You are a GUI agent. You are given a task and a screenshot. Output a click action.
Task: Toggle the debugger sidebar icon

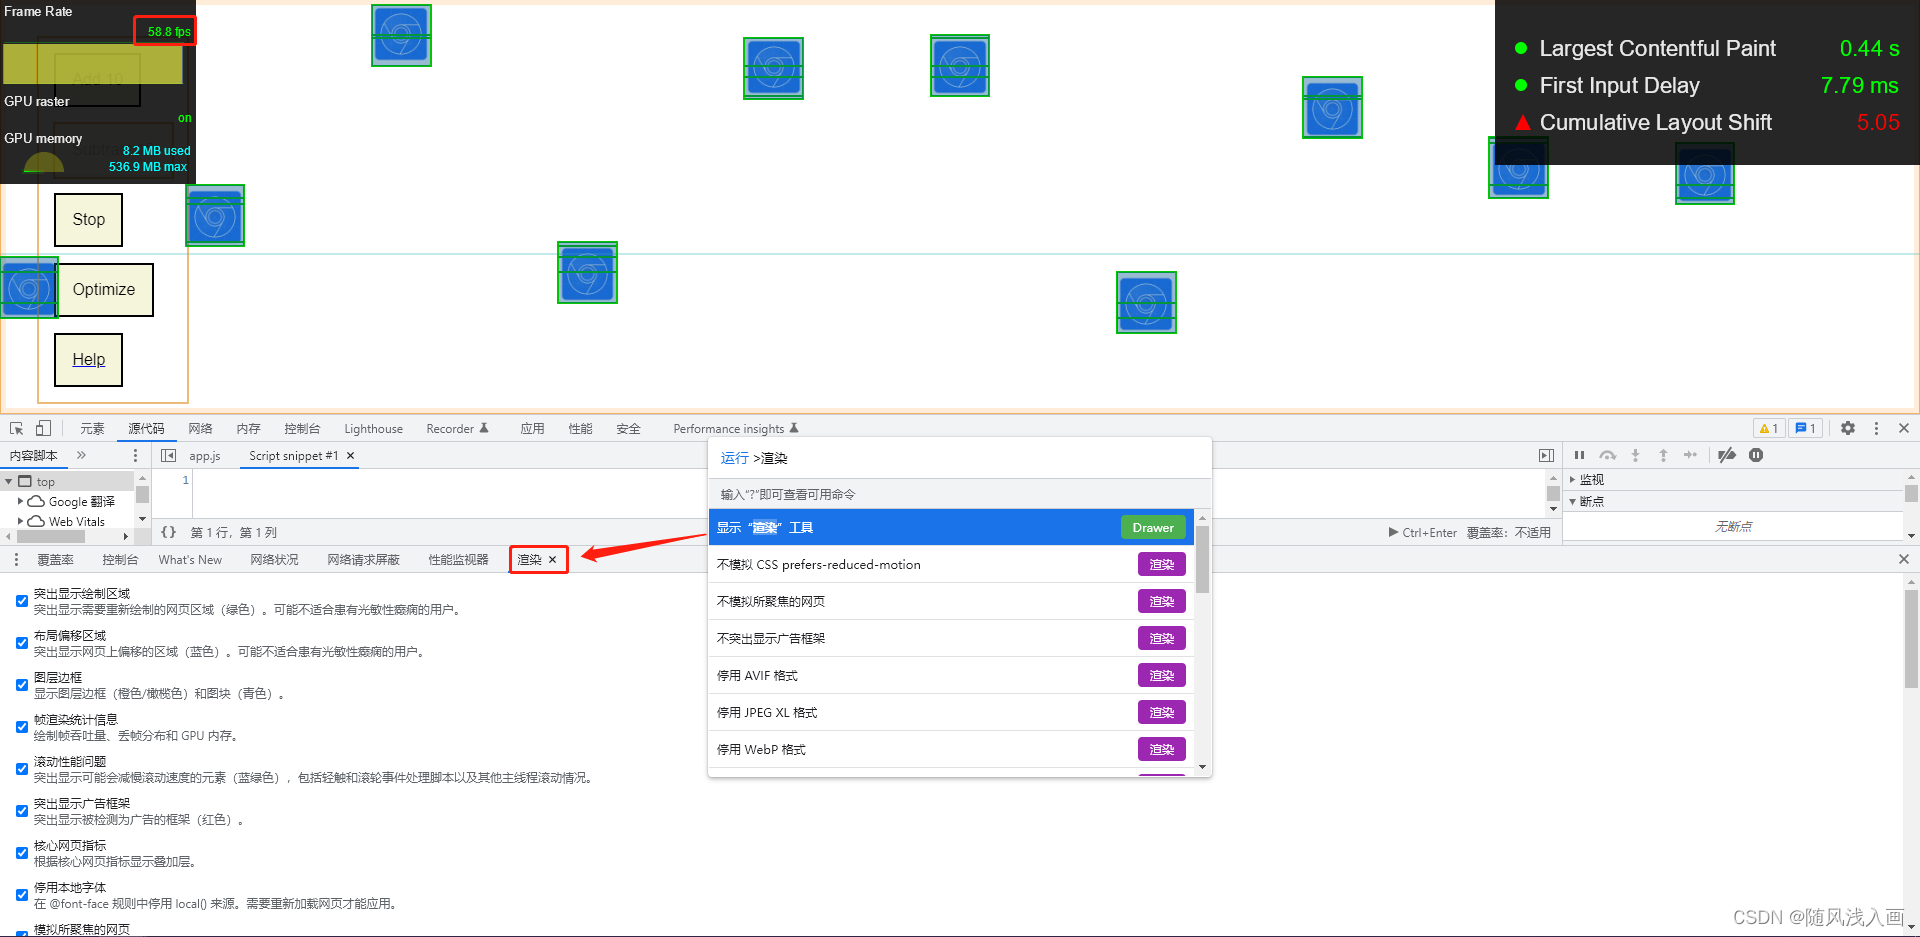[1546, 455]
